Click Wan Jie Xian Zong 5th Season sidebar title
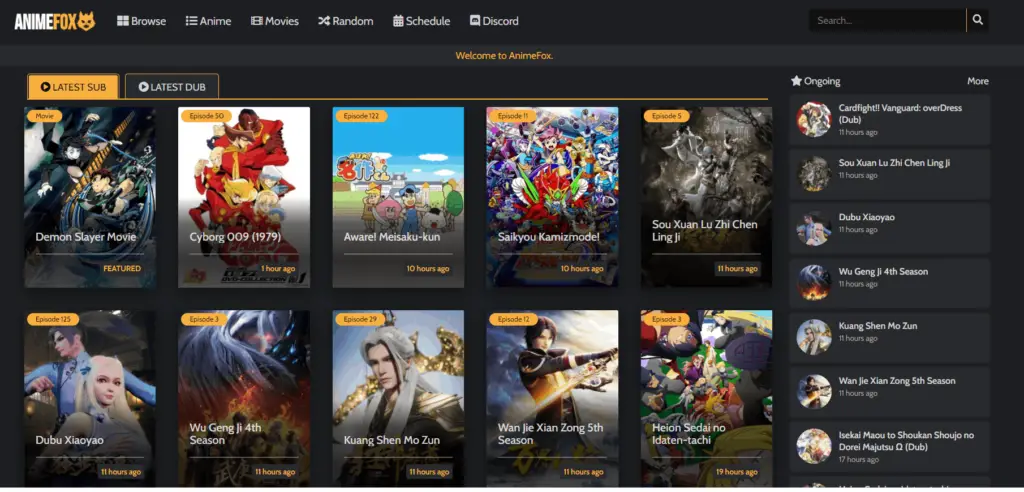The width and height of the screenshot is (1024, 492). click(x=897, y=380)
